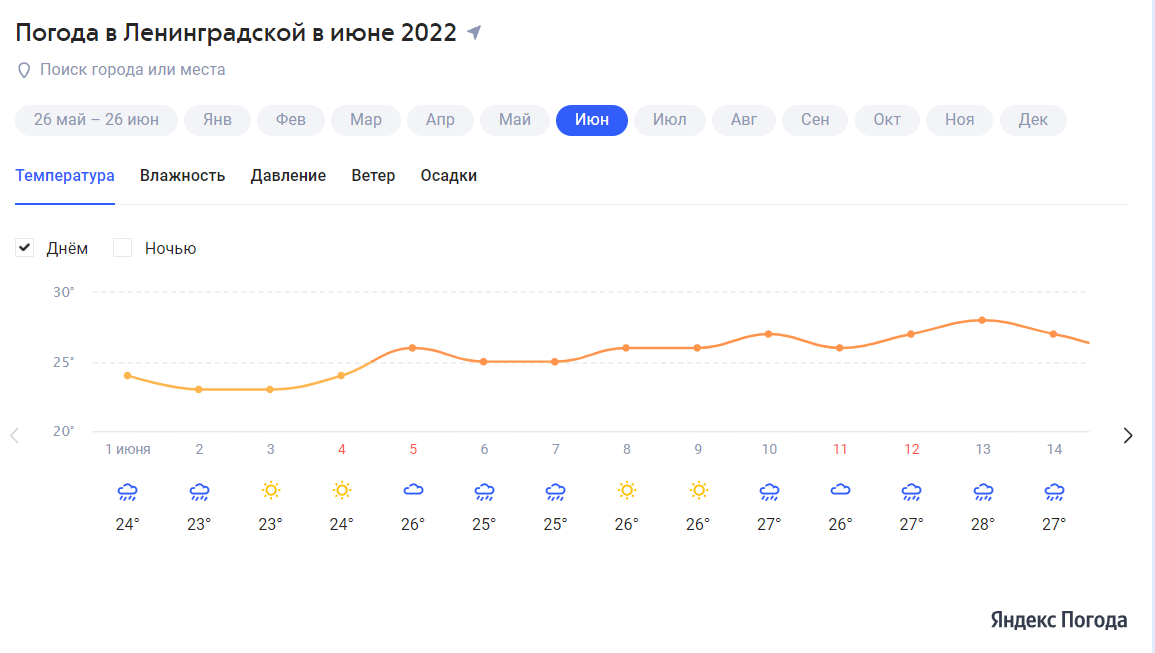This screenshot has width=1155, height=653.
Task: Click the cloud icon for June 11
Action: [840, 489]
